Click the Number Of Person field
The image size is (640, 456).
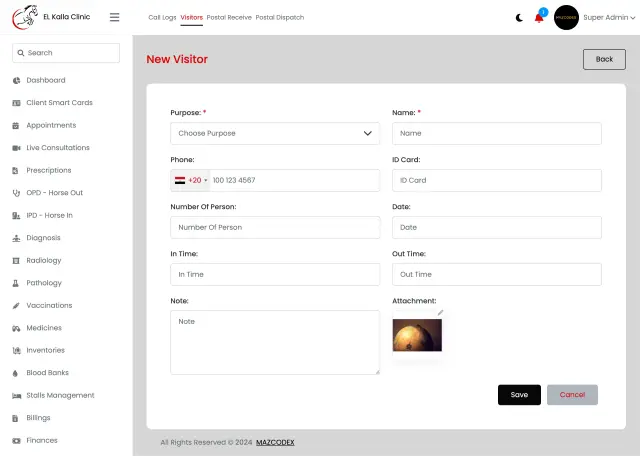coord(275,227)
